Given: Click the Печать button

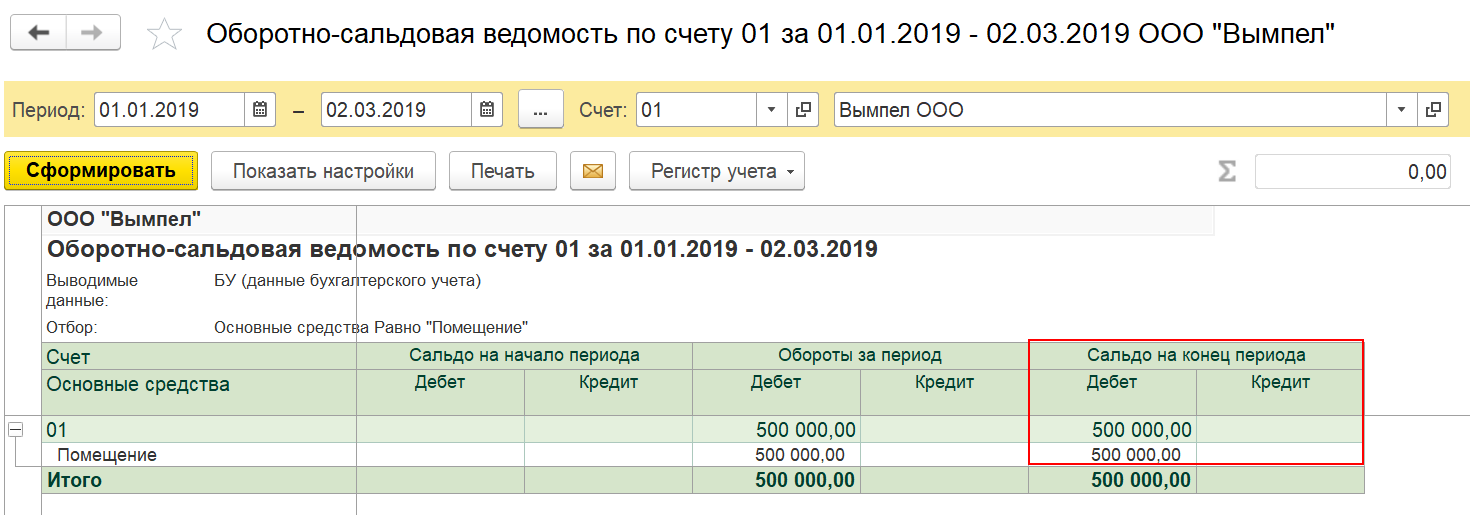Looking at the screenshot, I should [503, 171].
